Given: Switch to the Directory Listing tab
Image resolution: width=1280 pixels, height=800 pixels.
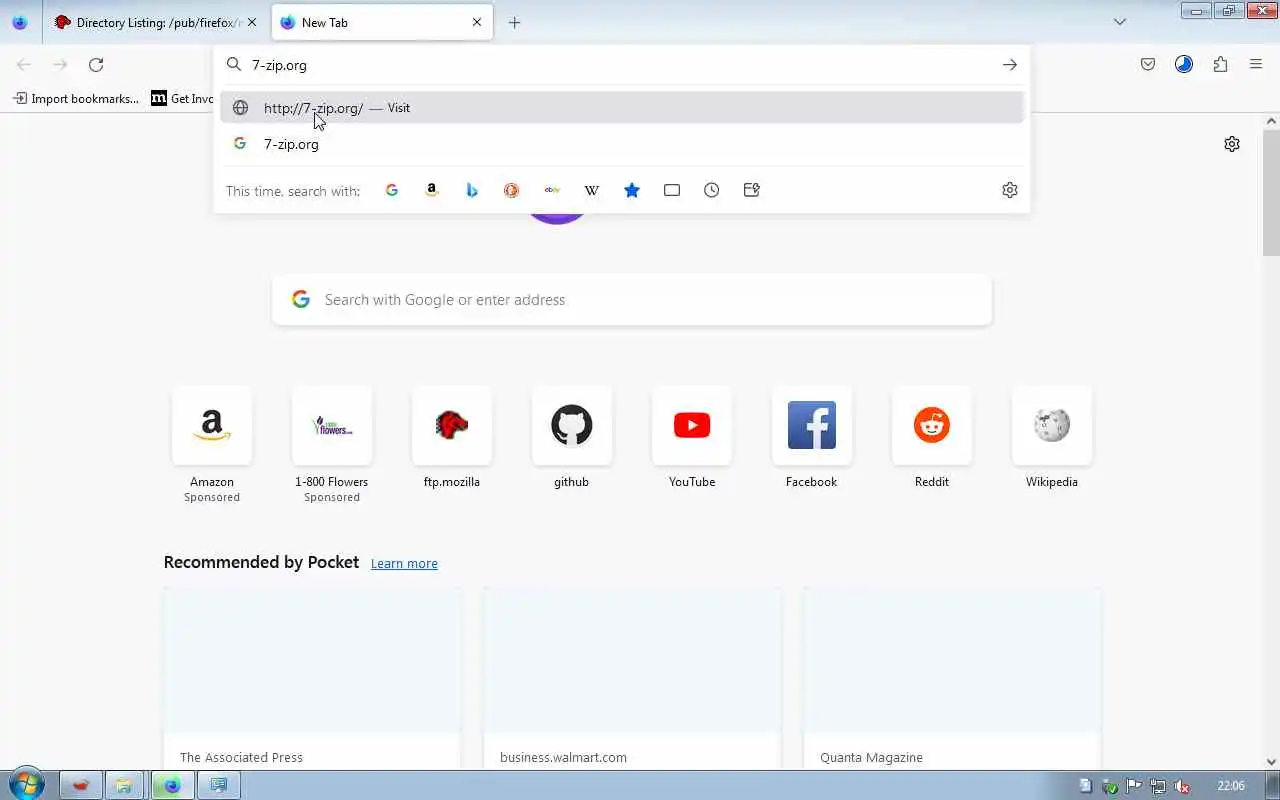Looking at the screenshot, I should [157, 22].
